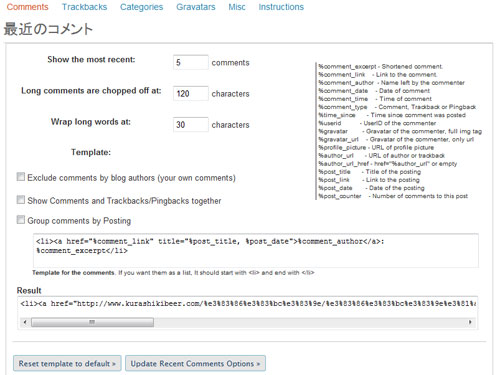This screenshot has width=500, height=375.
Task: Select the %post_link placeholder text
Action: pyautogui.click(x=334, y=180)
